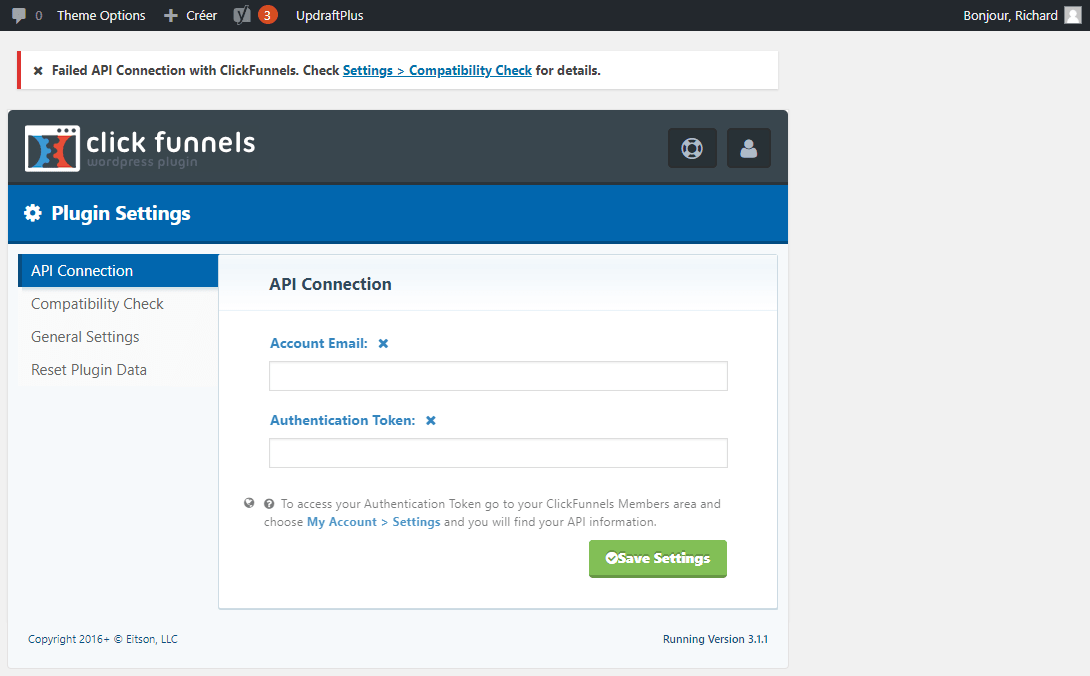Click the ClickFunnels logo icon
This screenshot has height=676, width=1090.
[52, 148]
